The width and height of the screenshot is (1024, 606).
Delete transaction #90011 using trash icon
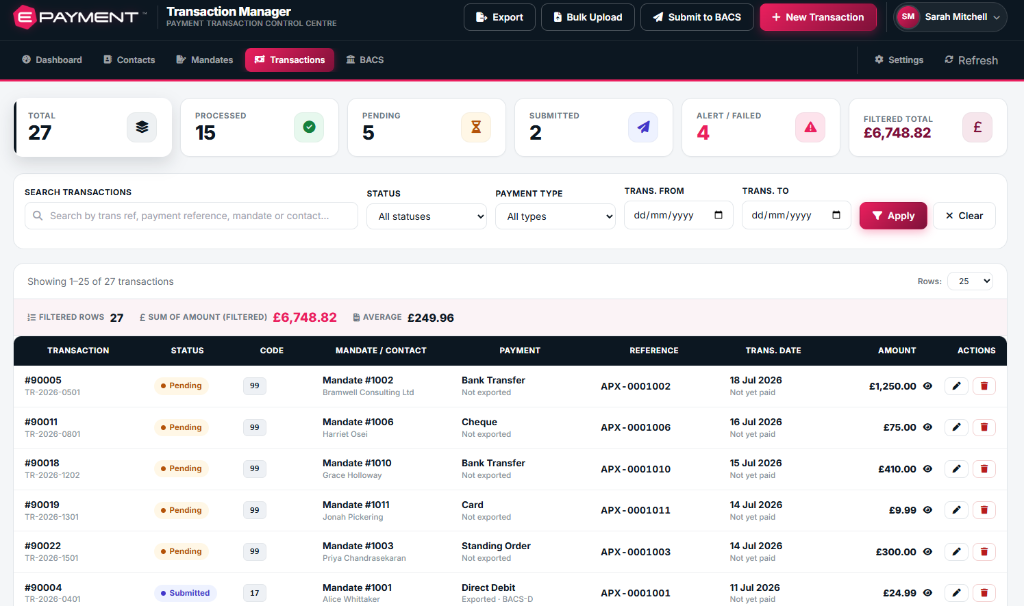point(984,427)
